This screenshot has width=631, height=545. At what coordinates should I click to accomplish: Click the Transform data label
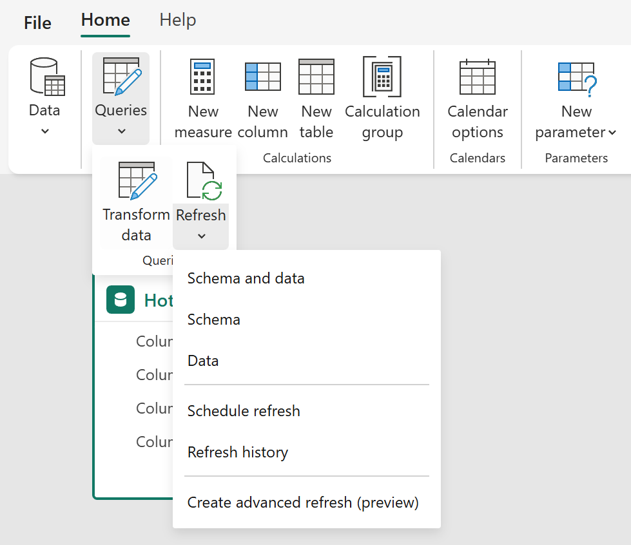pos(136,225)
